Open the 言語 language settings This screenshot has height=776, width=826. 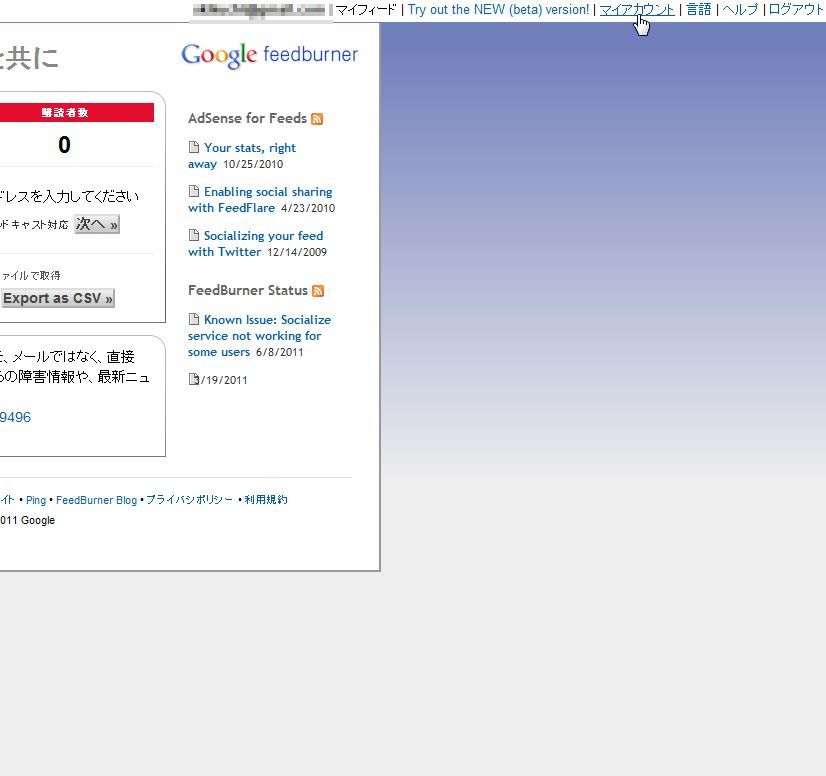click(699, 9)
